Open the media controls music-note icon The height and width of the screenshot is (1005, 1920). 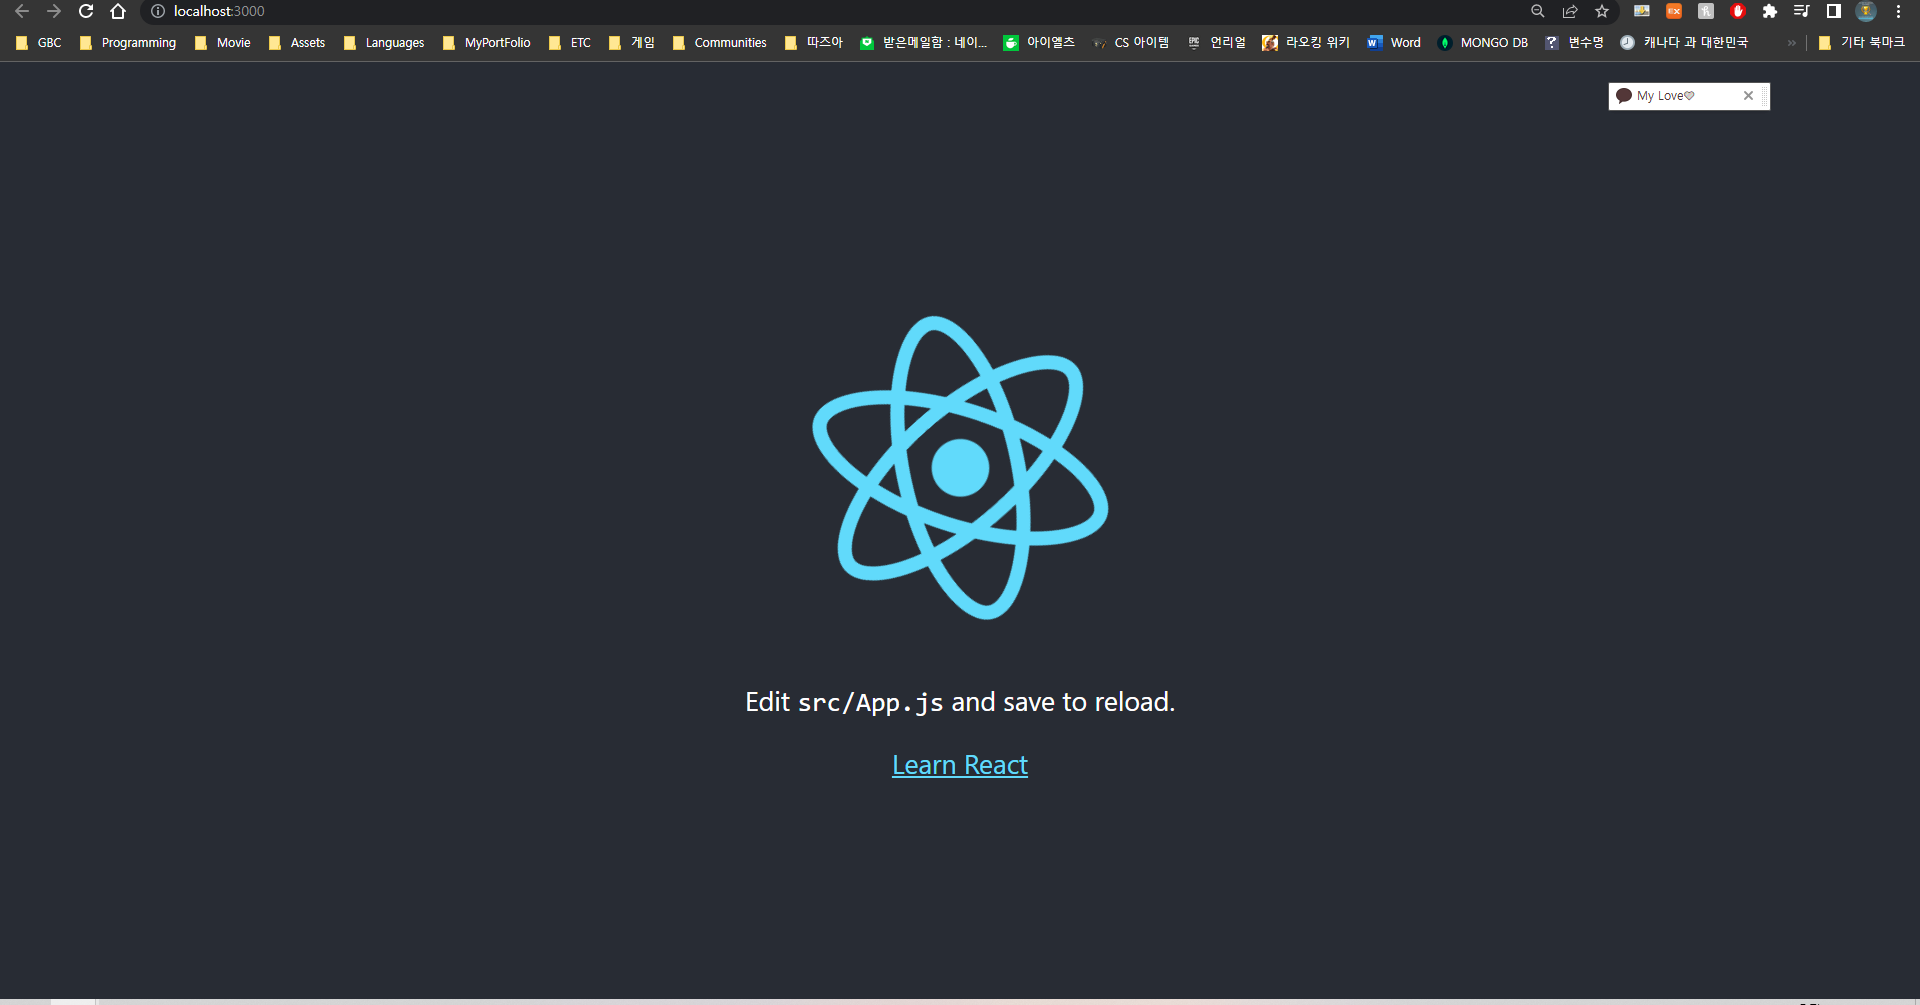pos(1802,11)
